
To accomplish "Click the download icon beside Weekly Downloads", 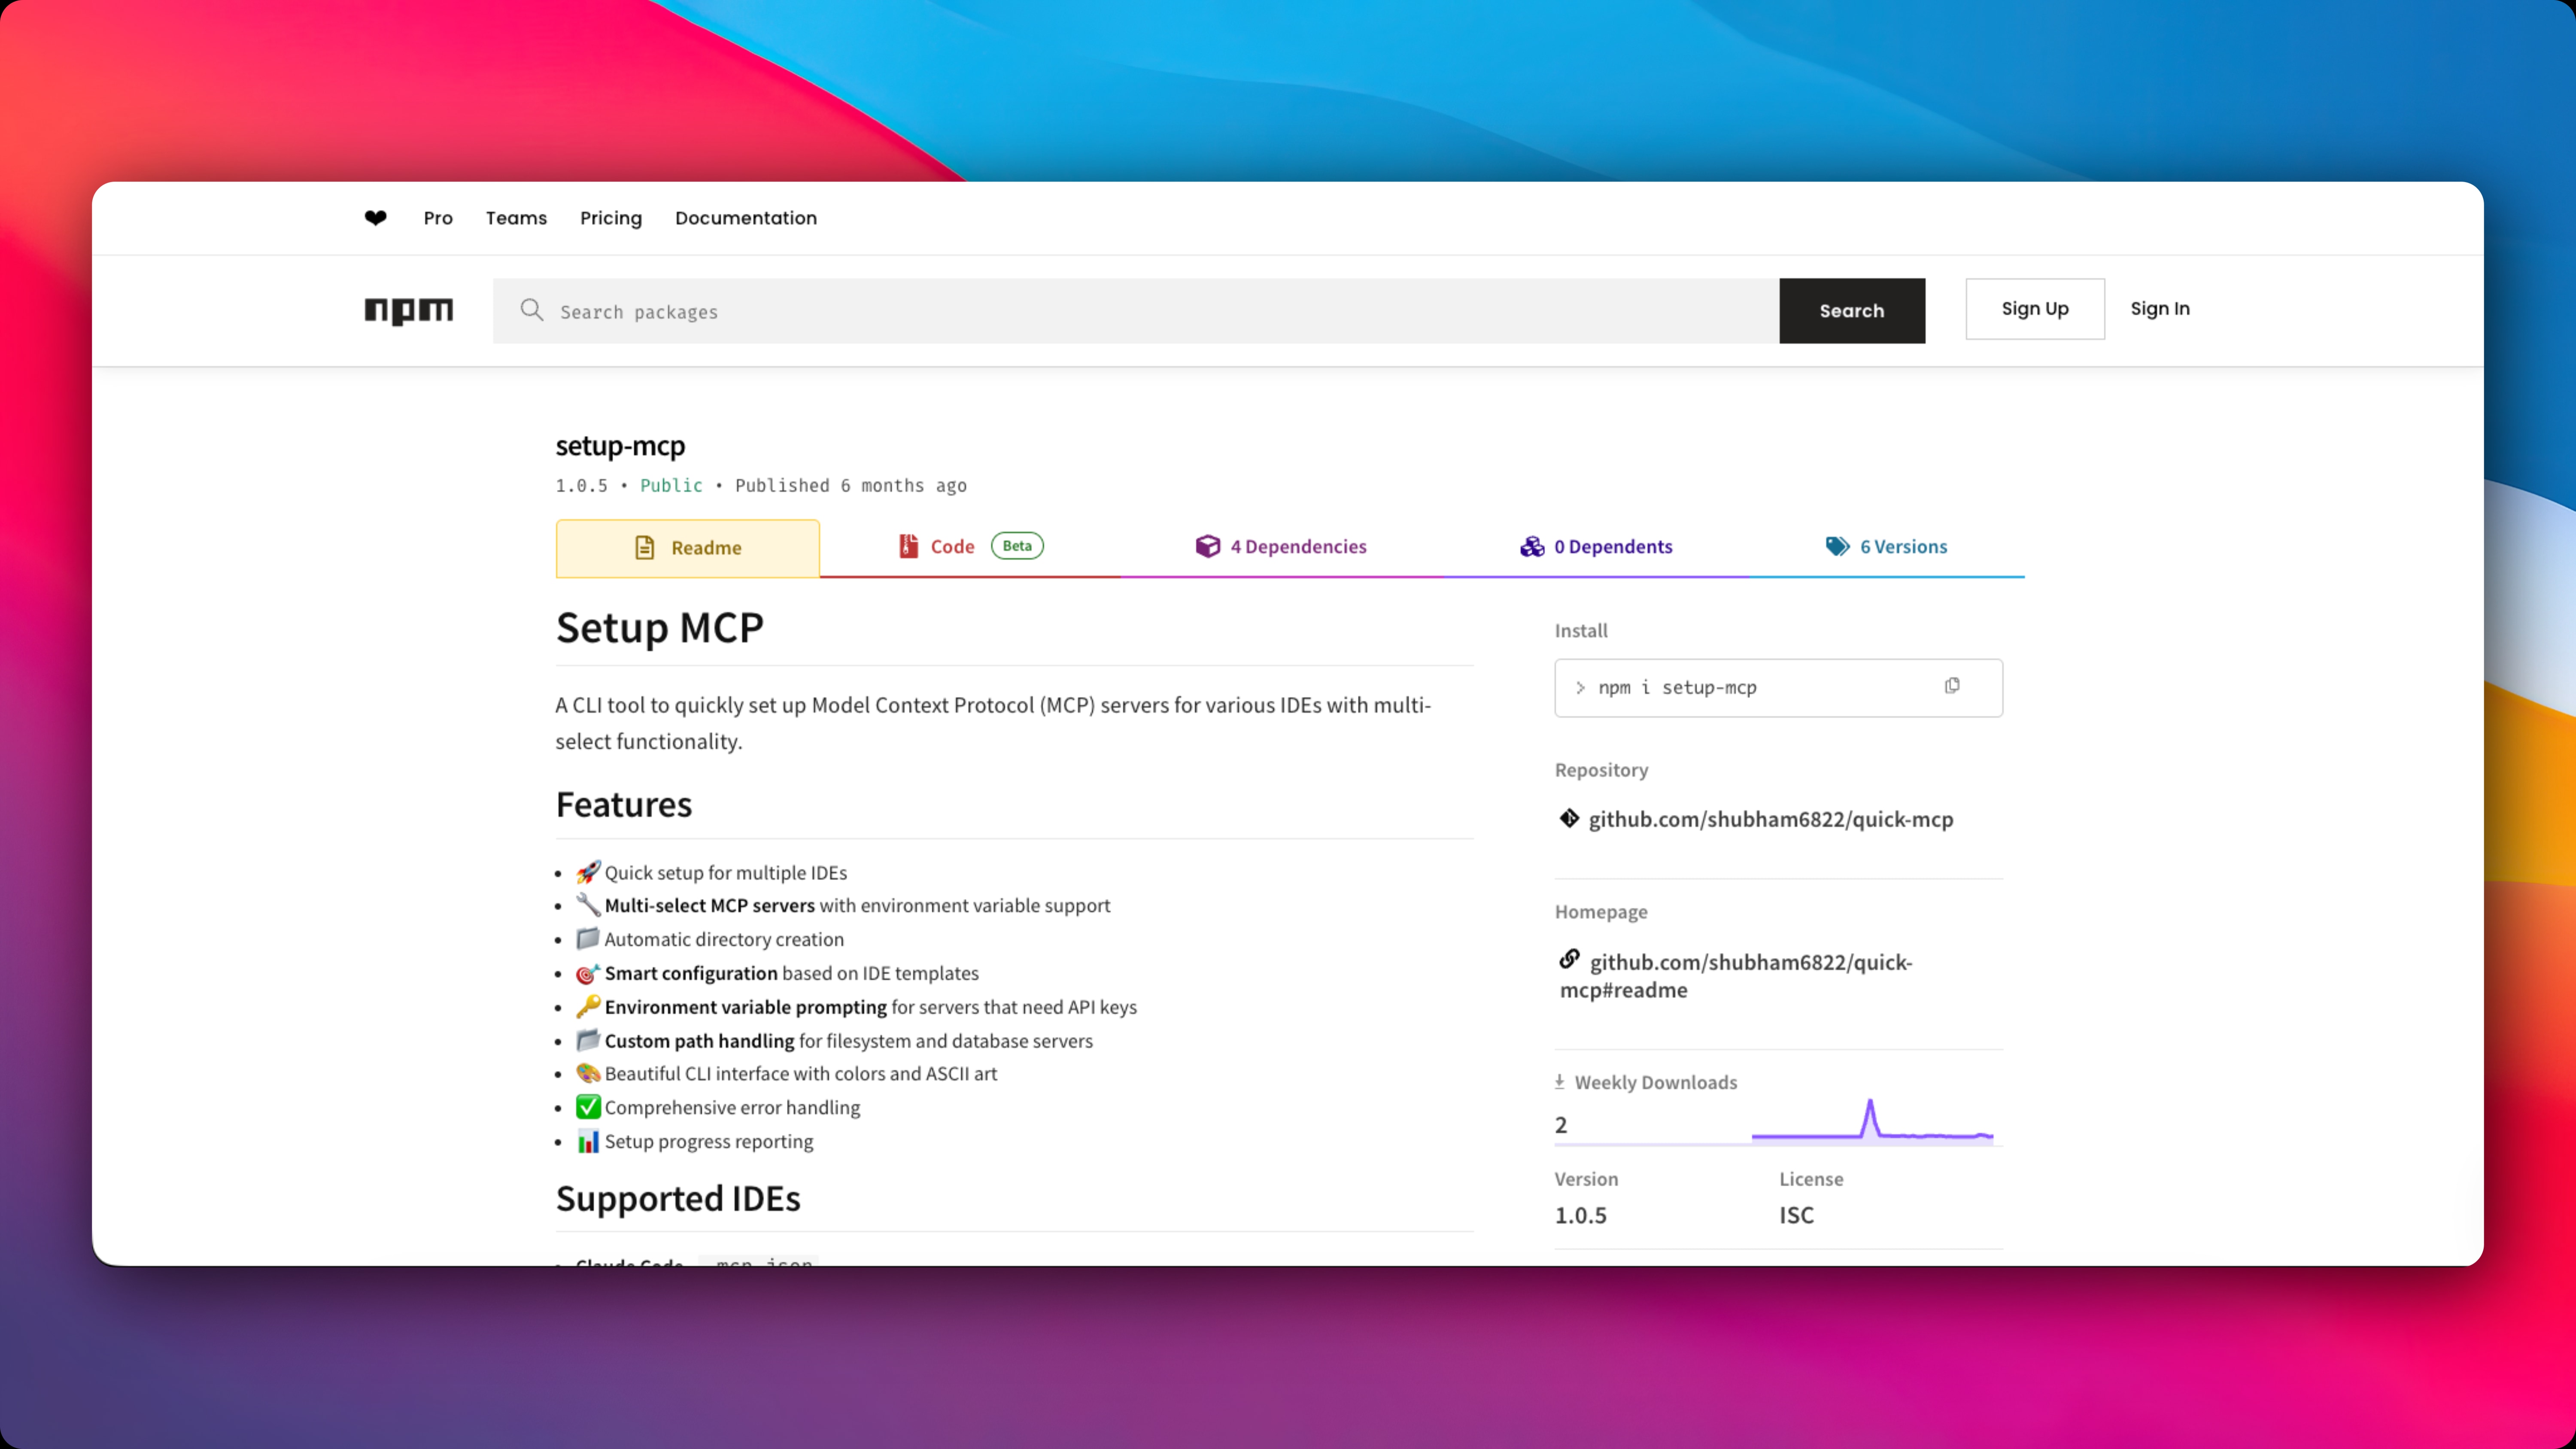I will pyautogui.click(x=1559, y=1081).
